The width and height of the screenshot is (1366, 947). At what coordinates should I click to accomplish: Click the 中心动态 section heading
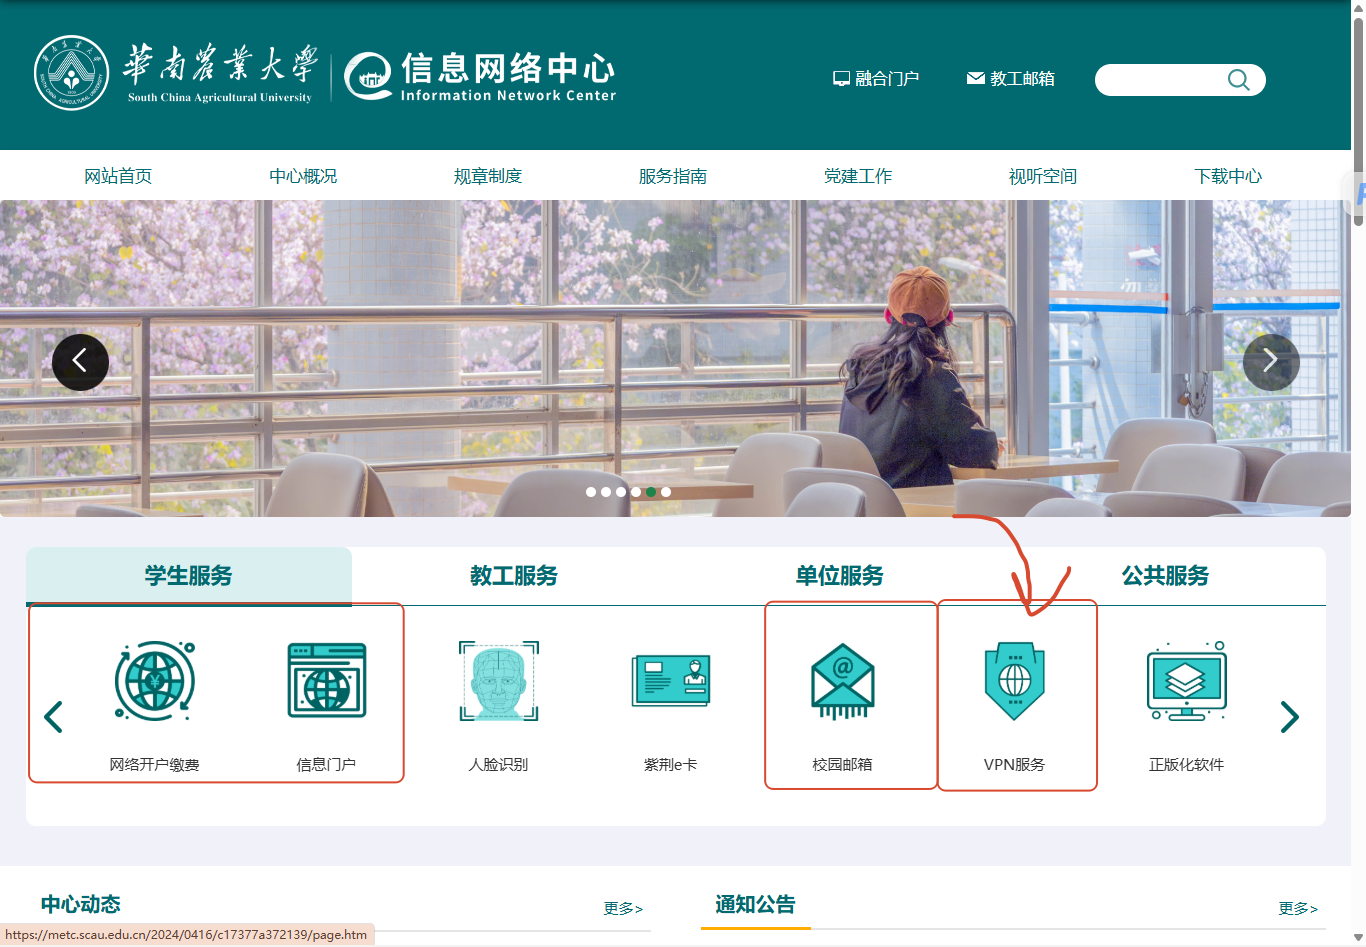point(81,904)
